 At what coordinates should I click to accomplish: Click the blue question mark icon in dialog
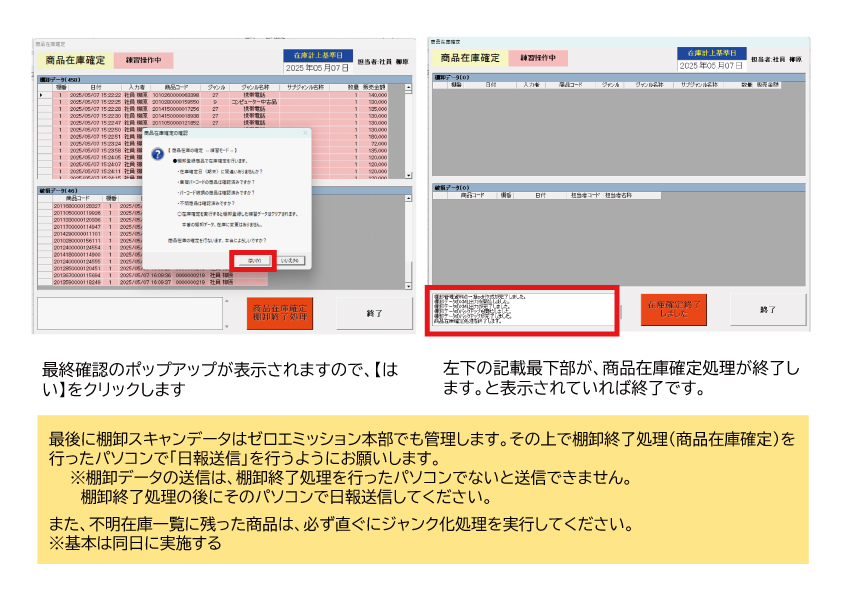[157, 154]
